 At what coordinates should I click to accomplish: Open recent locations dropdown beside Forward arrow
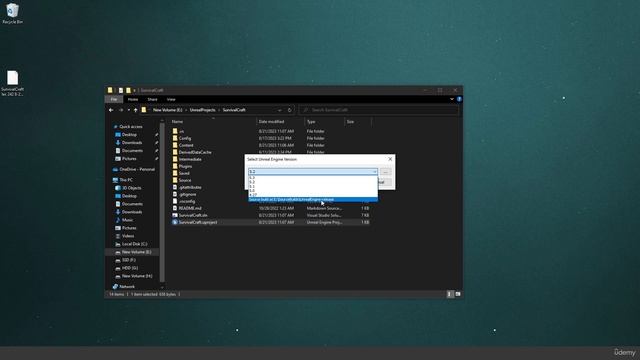129,110
